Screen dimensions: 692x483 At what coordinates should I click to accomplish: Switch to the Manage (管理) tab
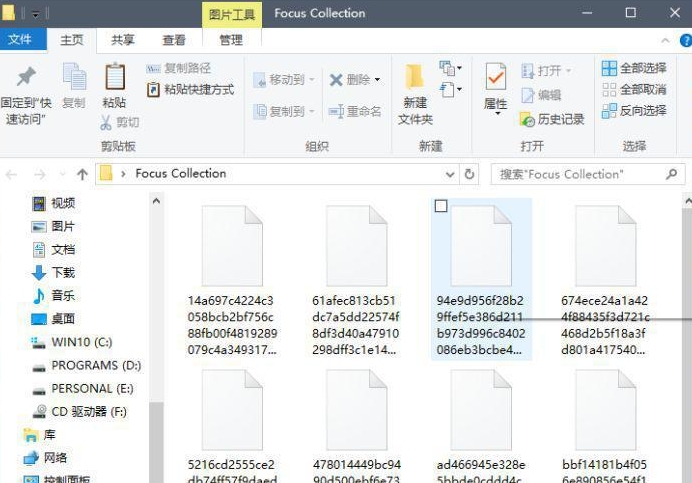231,40
